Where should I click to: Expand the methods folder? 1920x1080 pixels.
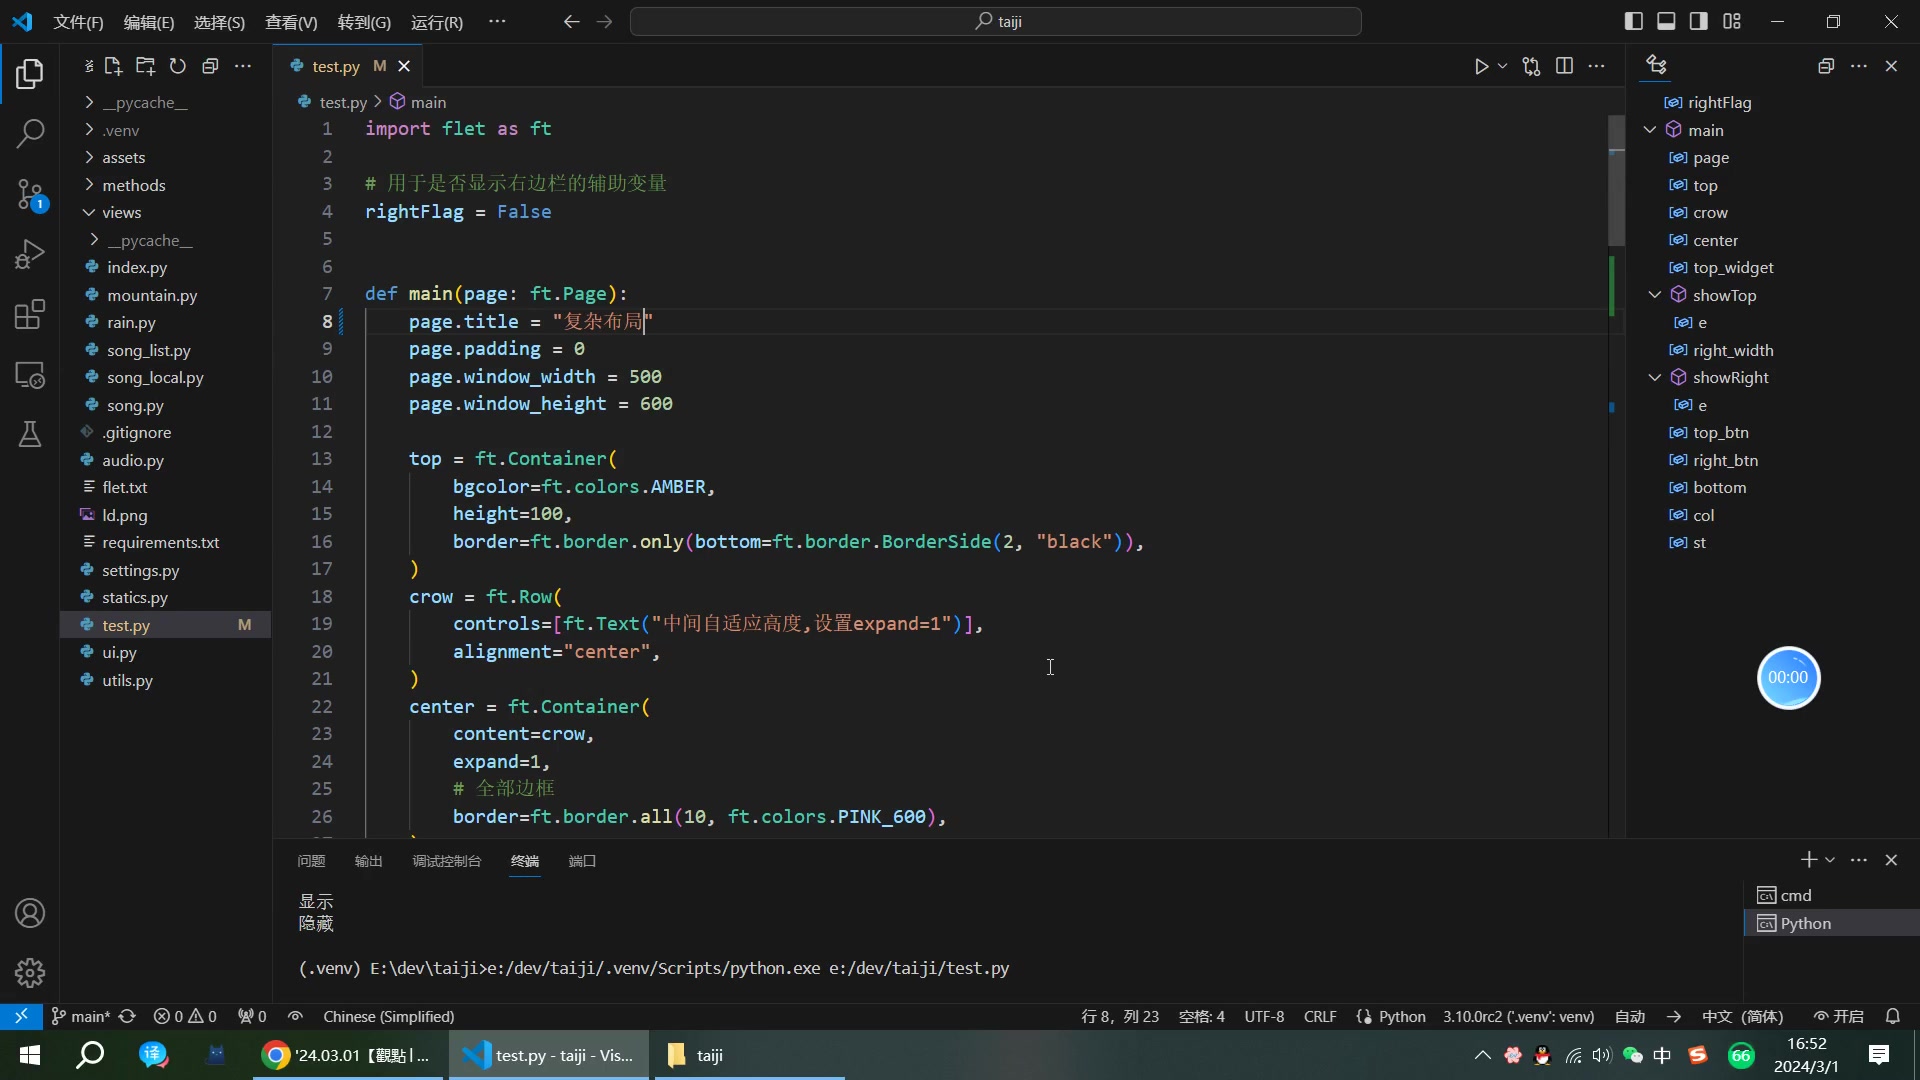133,185
